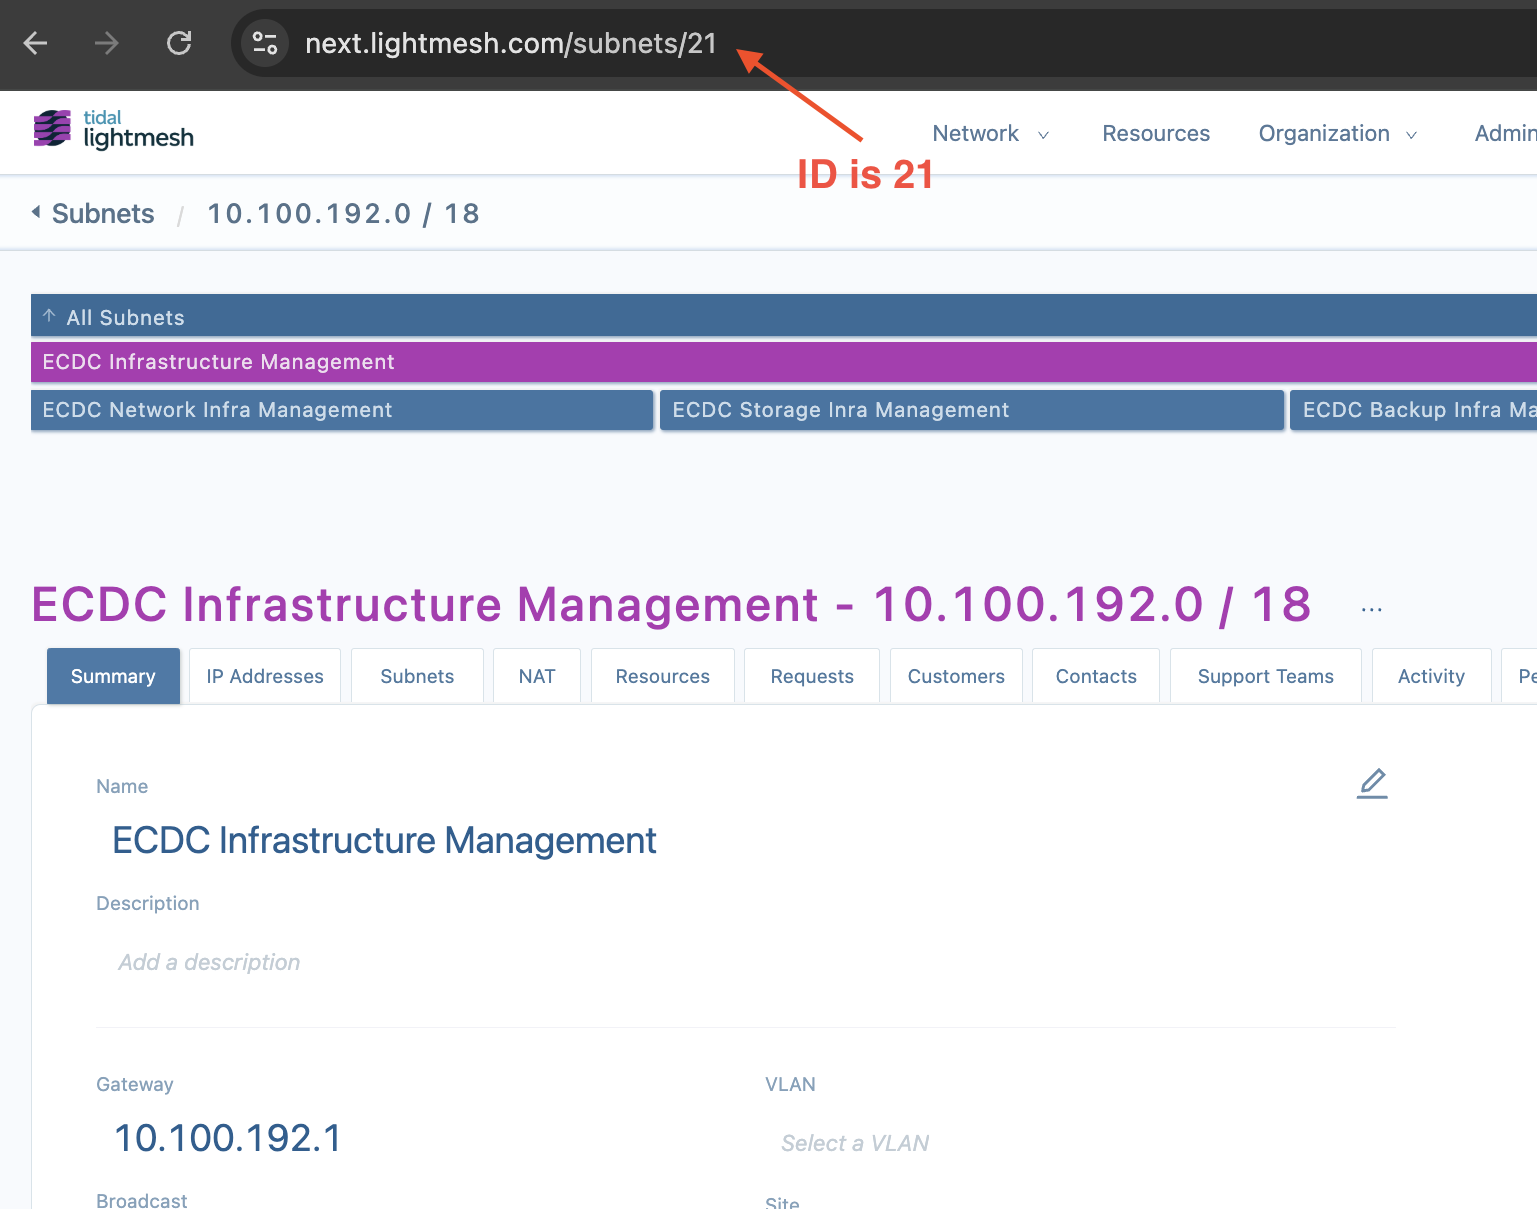Image resolution: width=1537 pixels, height=1209 pixels.
Task: Open the Network top navigation menu
Action: point(990,133)
